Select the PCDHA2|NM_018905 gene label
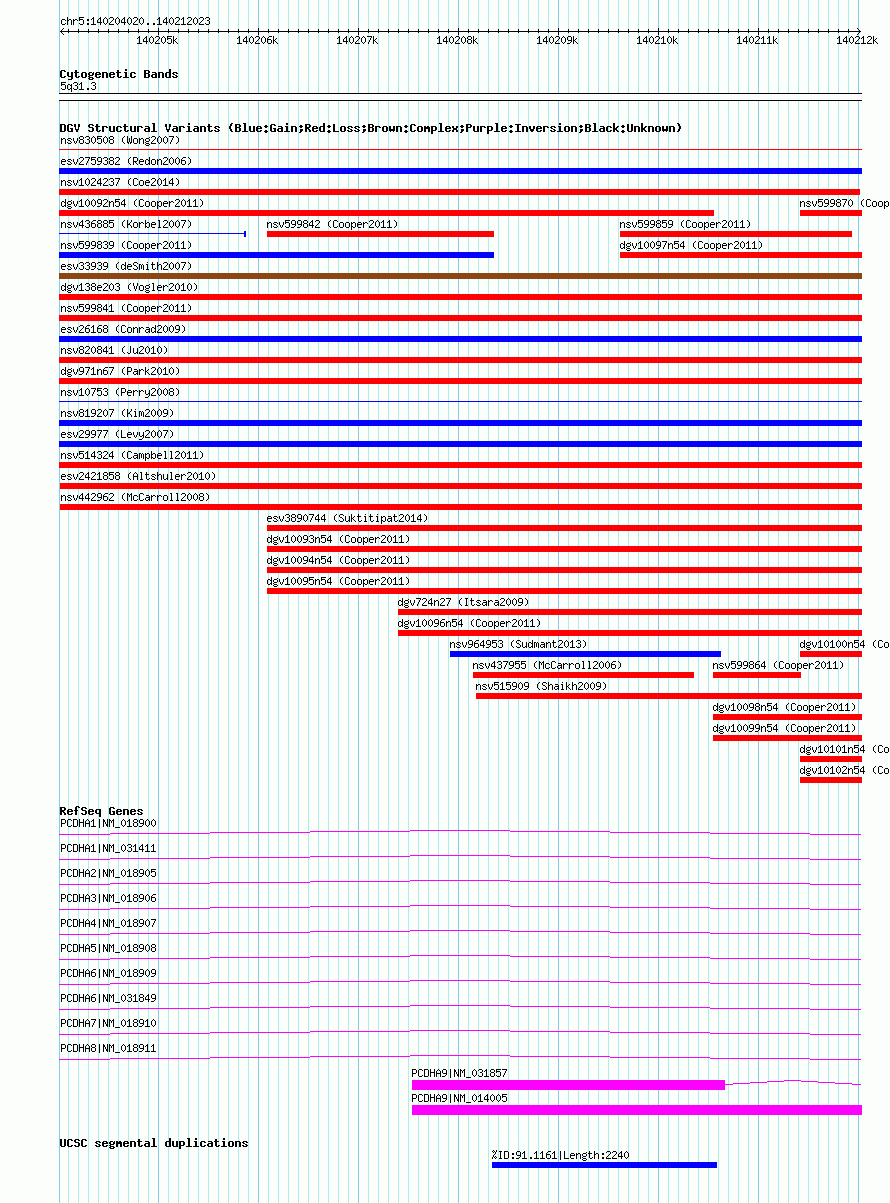This screenshot has width=890, height=1203. [x=108, y=873]
